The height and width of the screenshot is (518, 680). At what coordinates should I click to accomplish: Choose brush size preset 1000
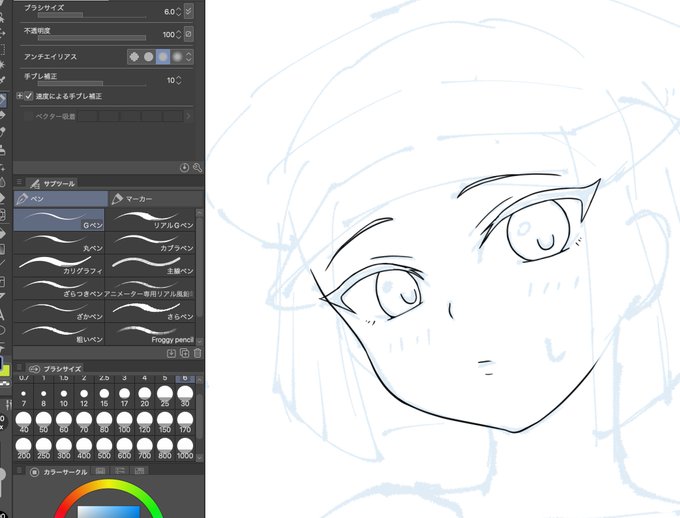click(x=185, y=449)
